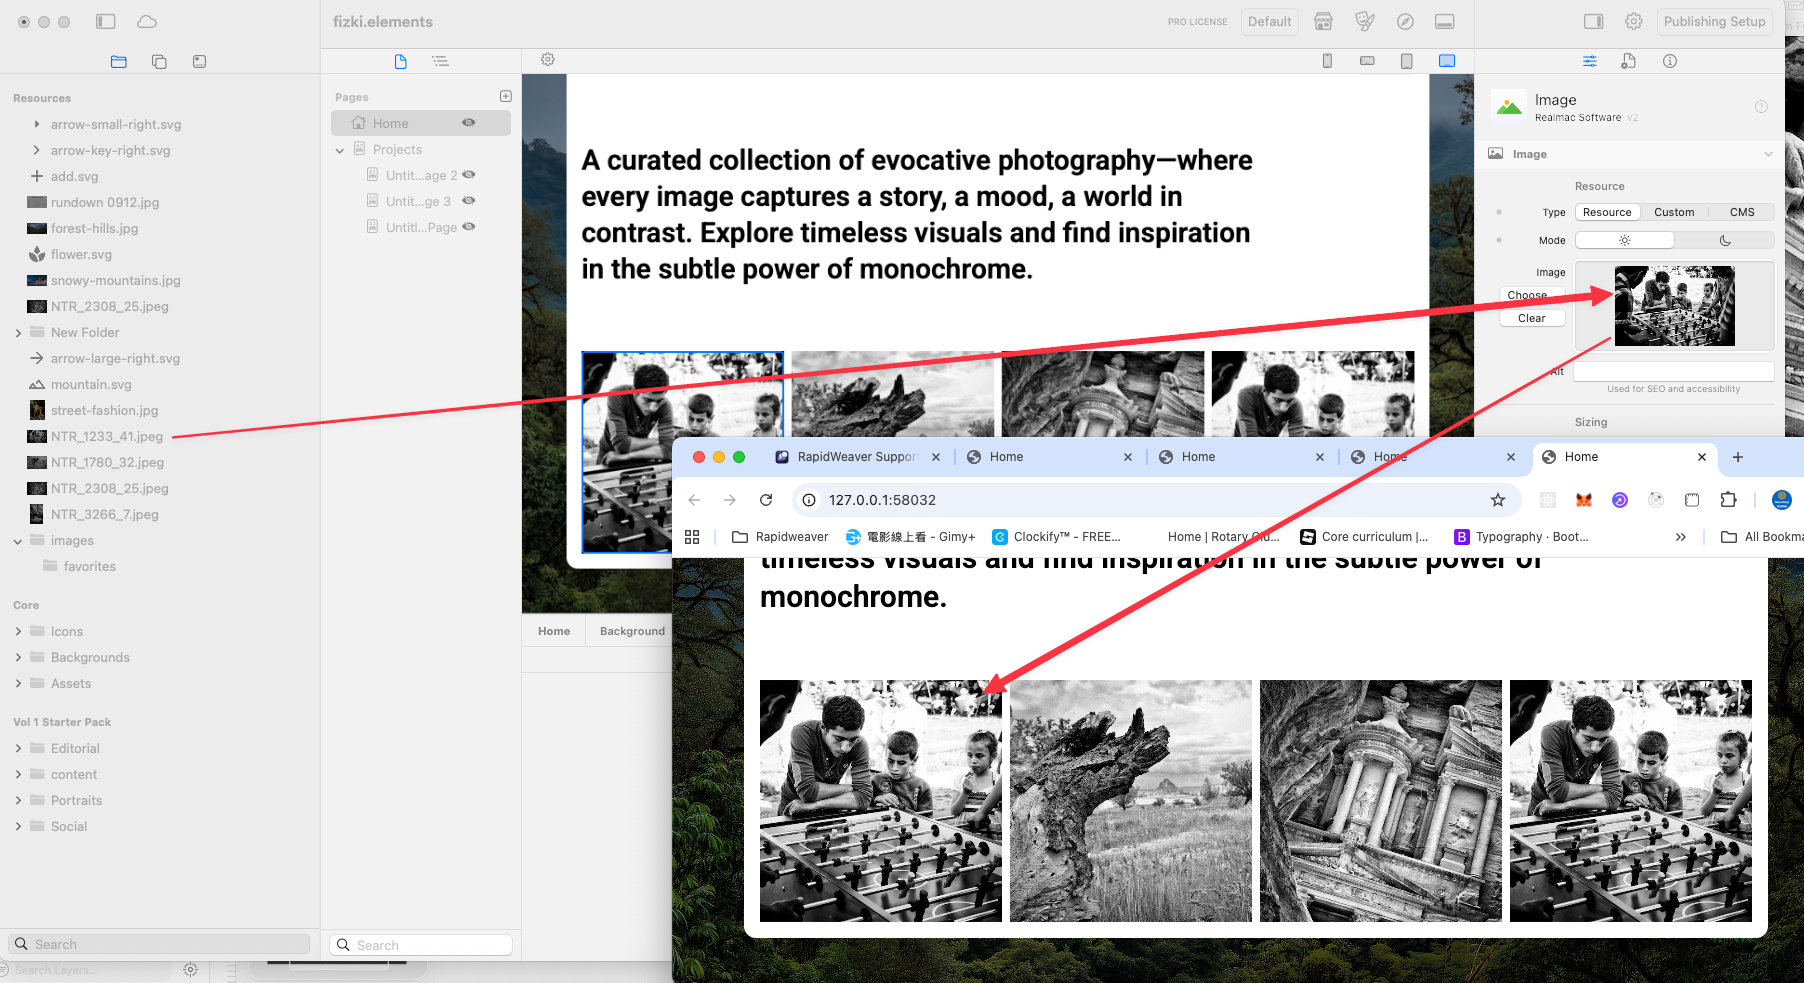Expand the Backgrounds core folder
Viewport: 1804px width, 983px height.
[18, 658]
